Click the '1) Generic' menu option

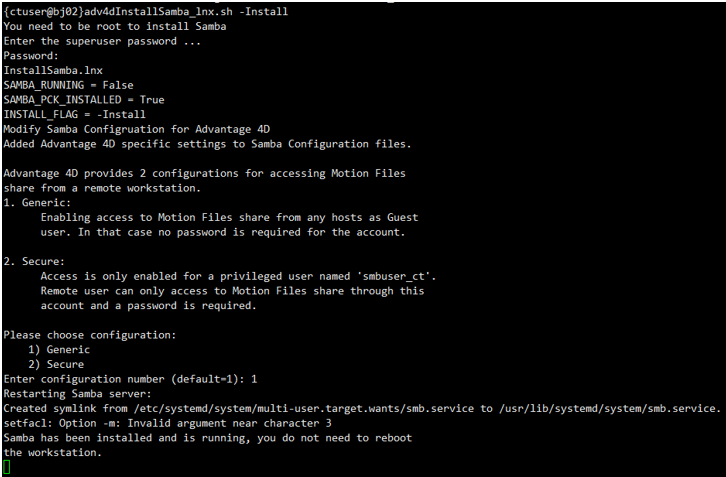point(62,349)
